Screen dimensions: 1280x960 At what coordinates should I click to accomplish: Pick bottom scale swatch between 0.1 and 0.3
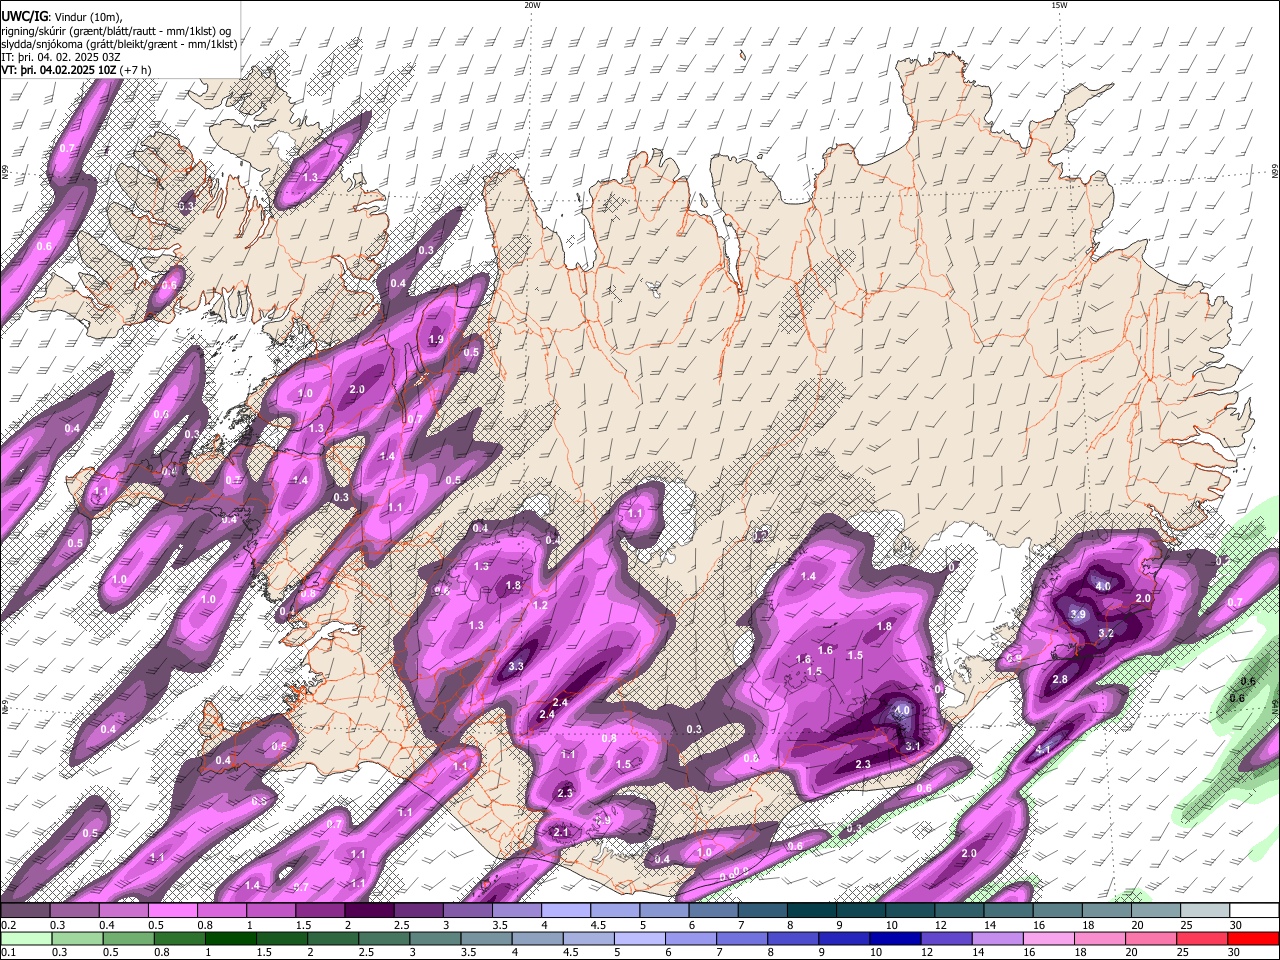(x=26, y=938)
